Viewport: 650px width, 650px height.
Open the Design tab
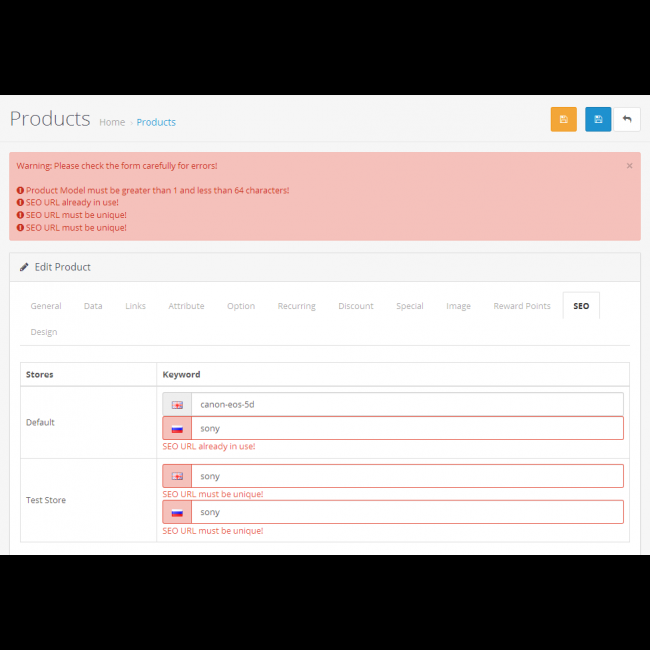tap(44, 332)
